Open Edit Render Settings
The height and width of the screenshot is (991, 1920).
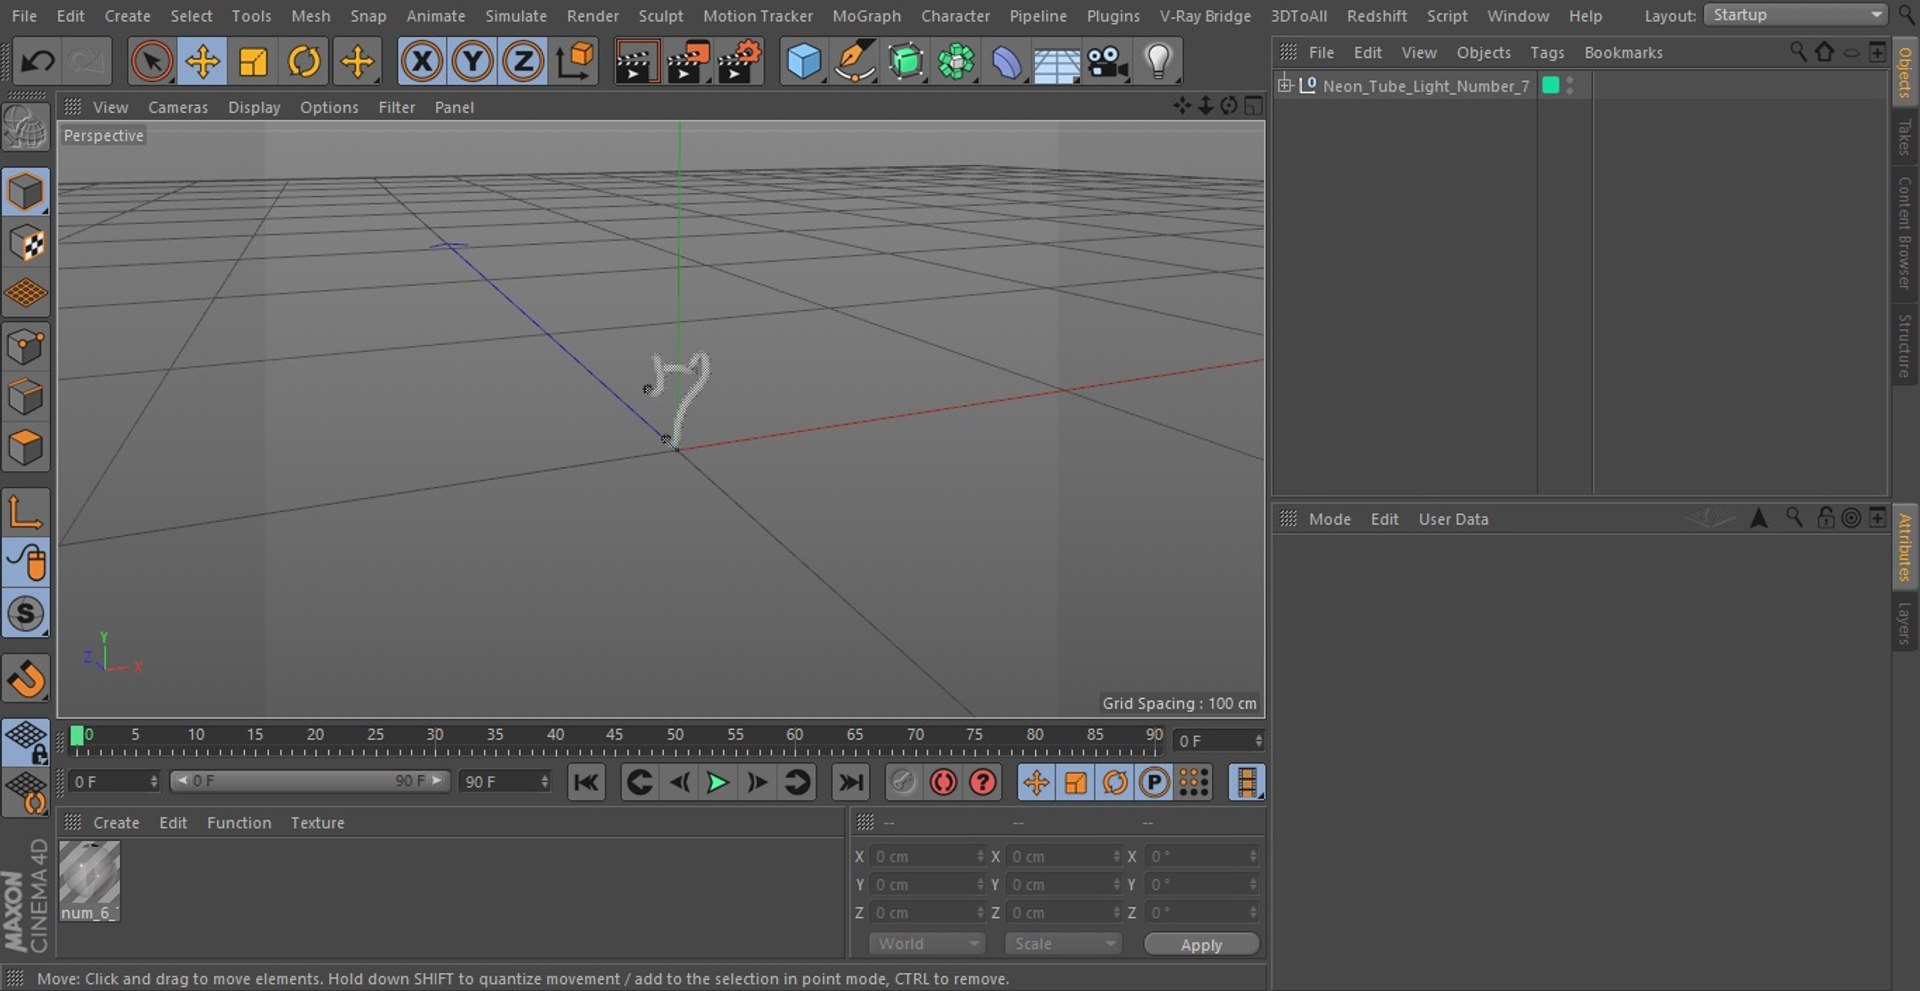tap(740, 62)
